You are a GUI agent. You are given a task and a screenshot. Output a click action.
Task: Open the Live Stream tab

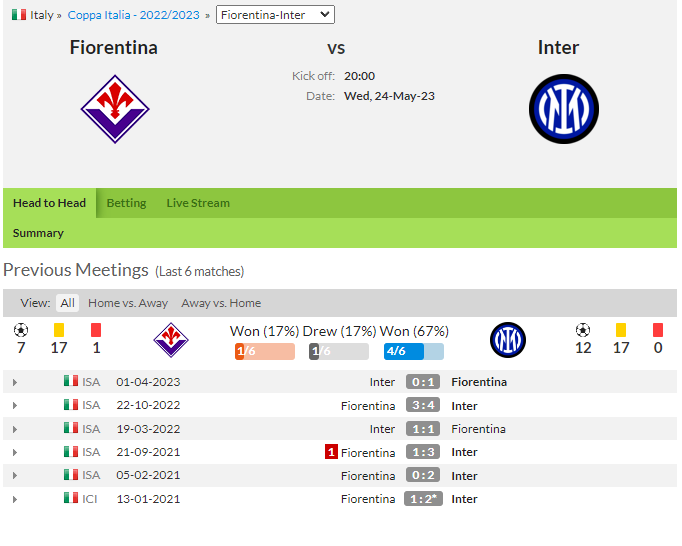(198, 203)
